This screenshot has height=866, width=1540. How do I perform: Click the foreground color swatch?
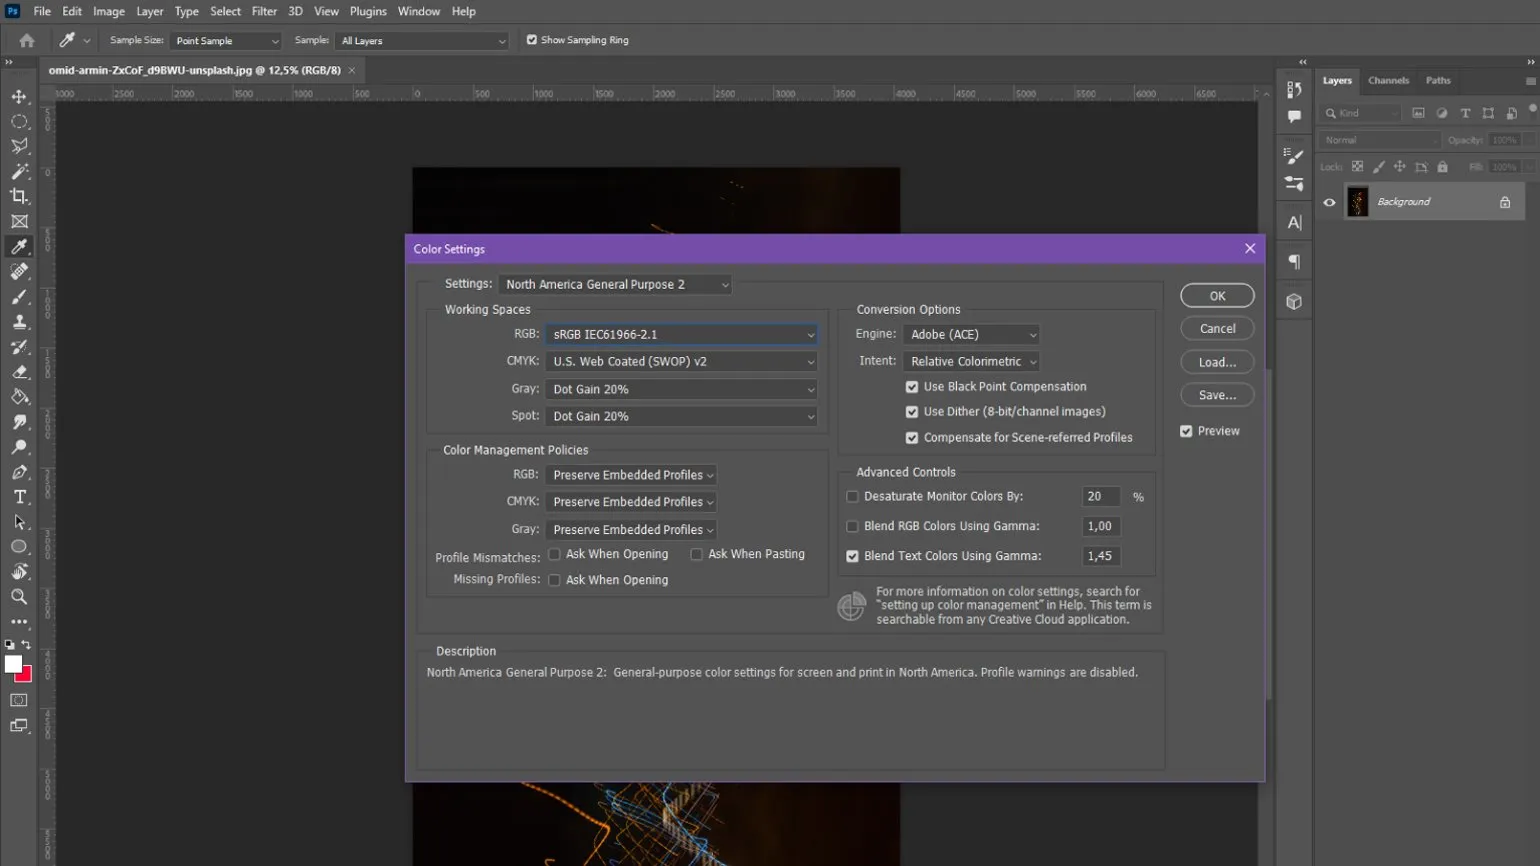coord(13,665)
